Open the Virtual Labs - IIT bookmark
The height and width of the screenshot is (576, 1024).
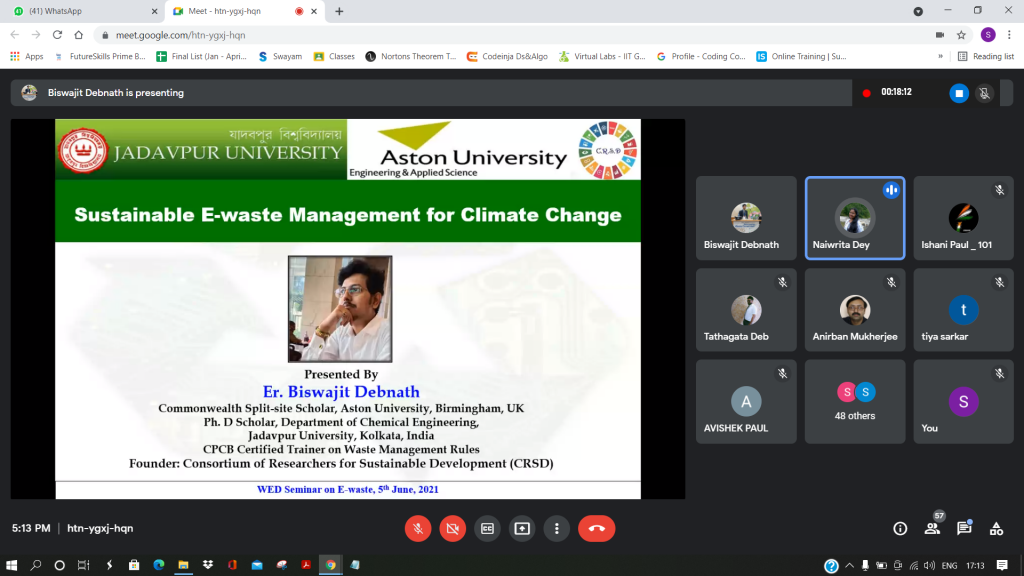[602, 56]
